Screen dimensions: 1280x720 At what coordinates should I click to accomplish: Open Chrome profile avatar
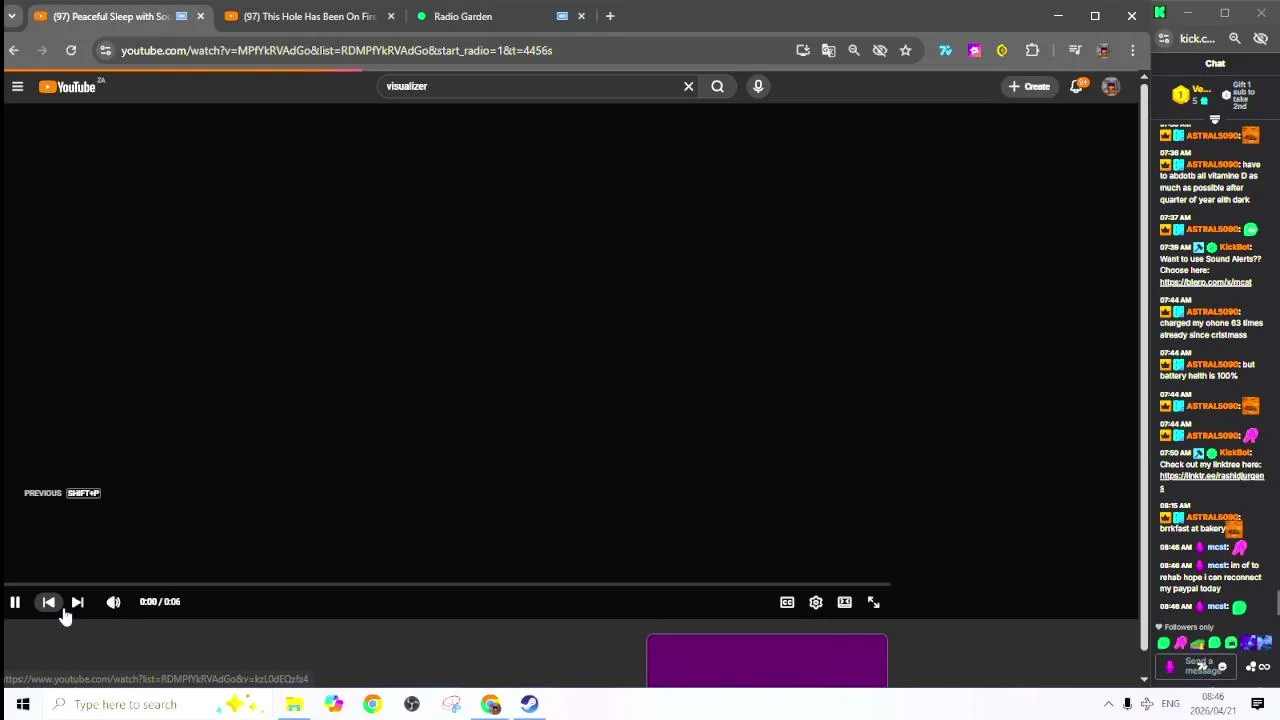(x=1103, y=50)
